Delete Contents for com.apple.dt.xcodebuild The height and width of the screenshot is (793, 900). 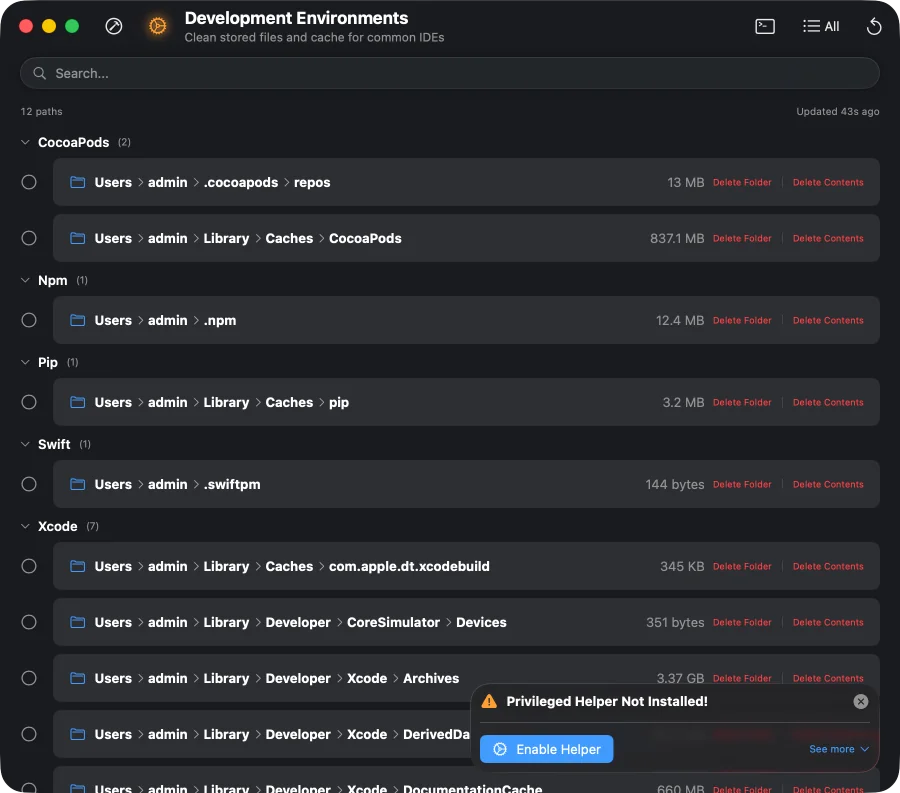[828, 566]
